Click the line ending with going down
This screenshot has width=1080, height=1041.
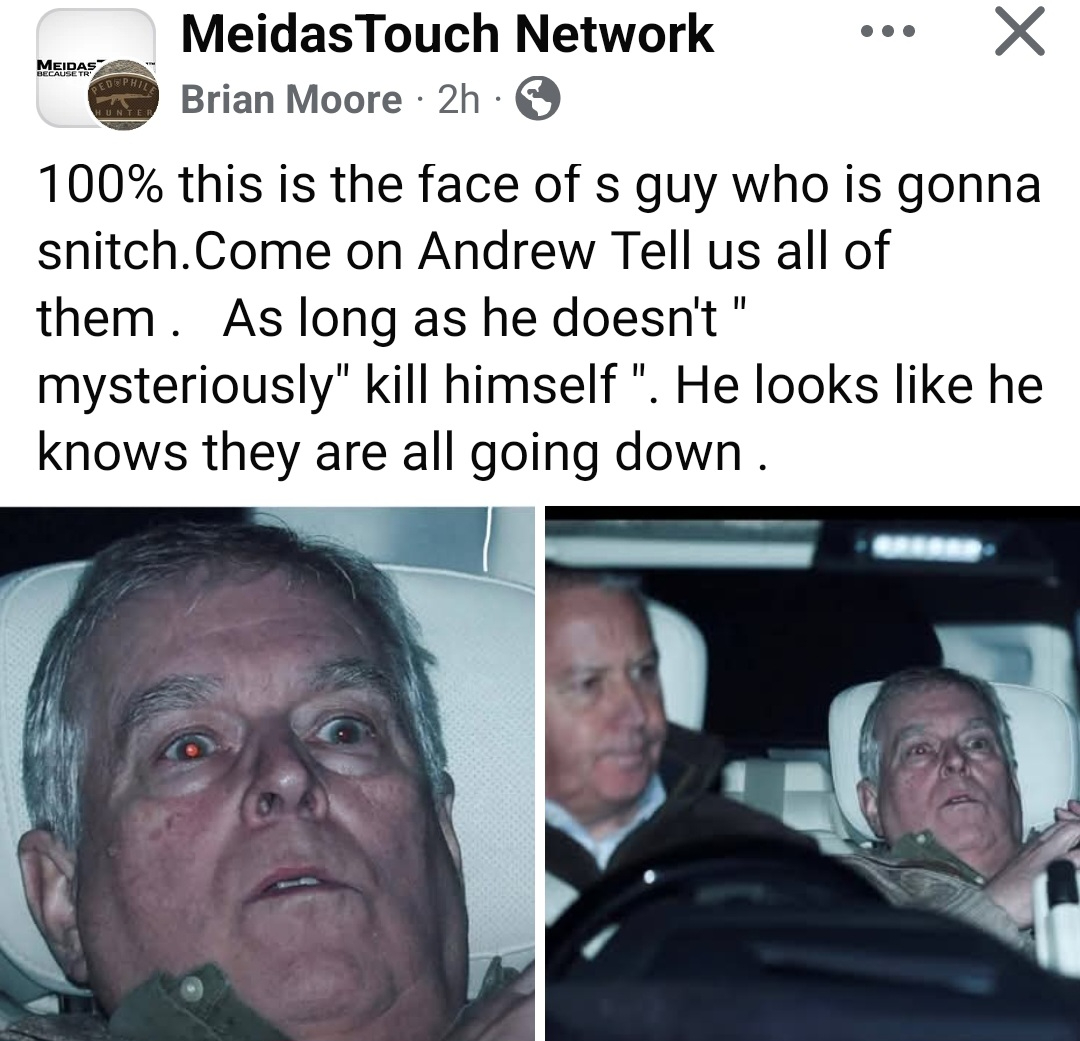[402, 452]
